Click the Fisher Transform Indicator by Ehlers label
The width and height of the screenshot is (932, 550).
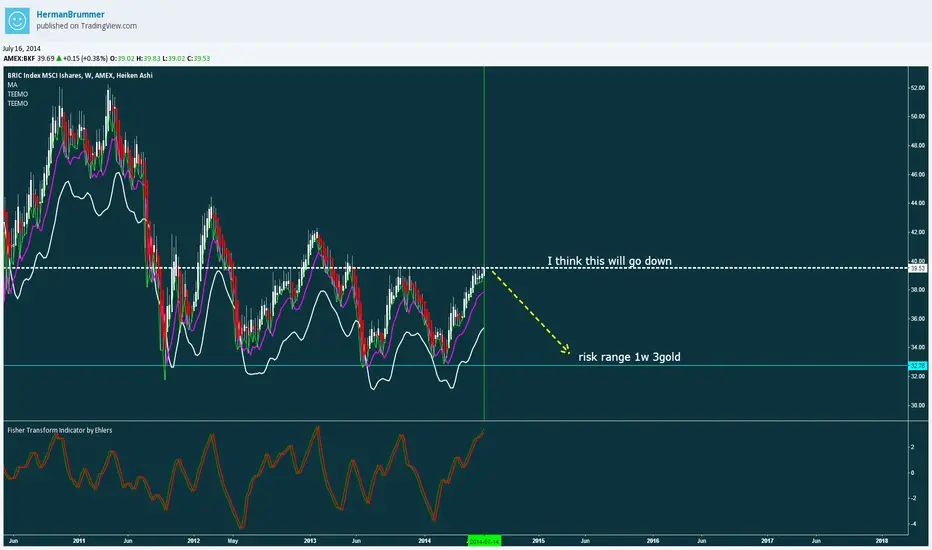click(x=59, y=430)
